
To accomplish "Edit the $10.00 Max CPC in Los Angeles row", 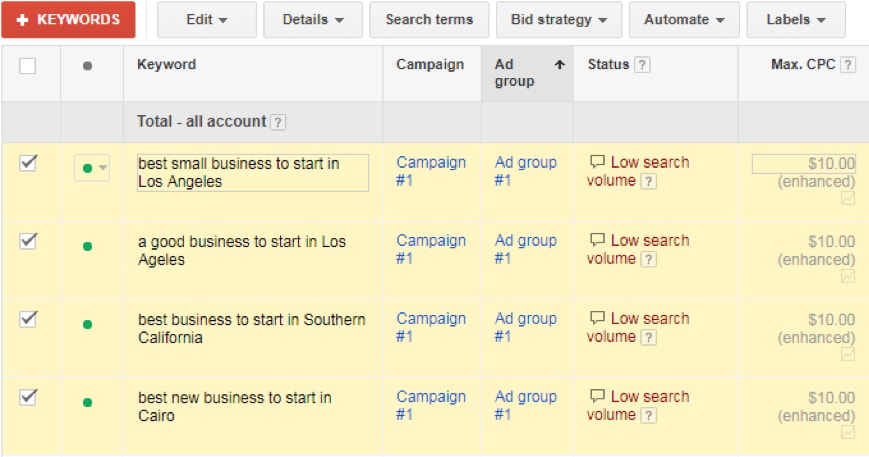I will [804, 163].
